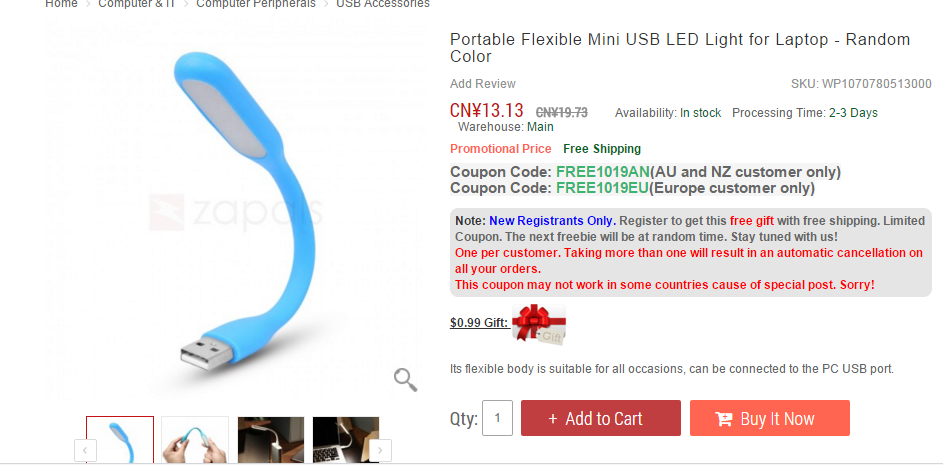The height and width of the screenshot is (465, 943).
Task: Select the third thumbnail of desk lamp
Action: coord(271,440)
